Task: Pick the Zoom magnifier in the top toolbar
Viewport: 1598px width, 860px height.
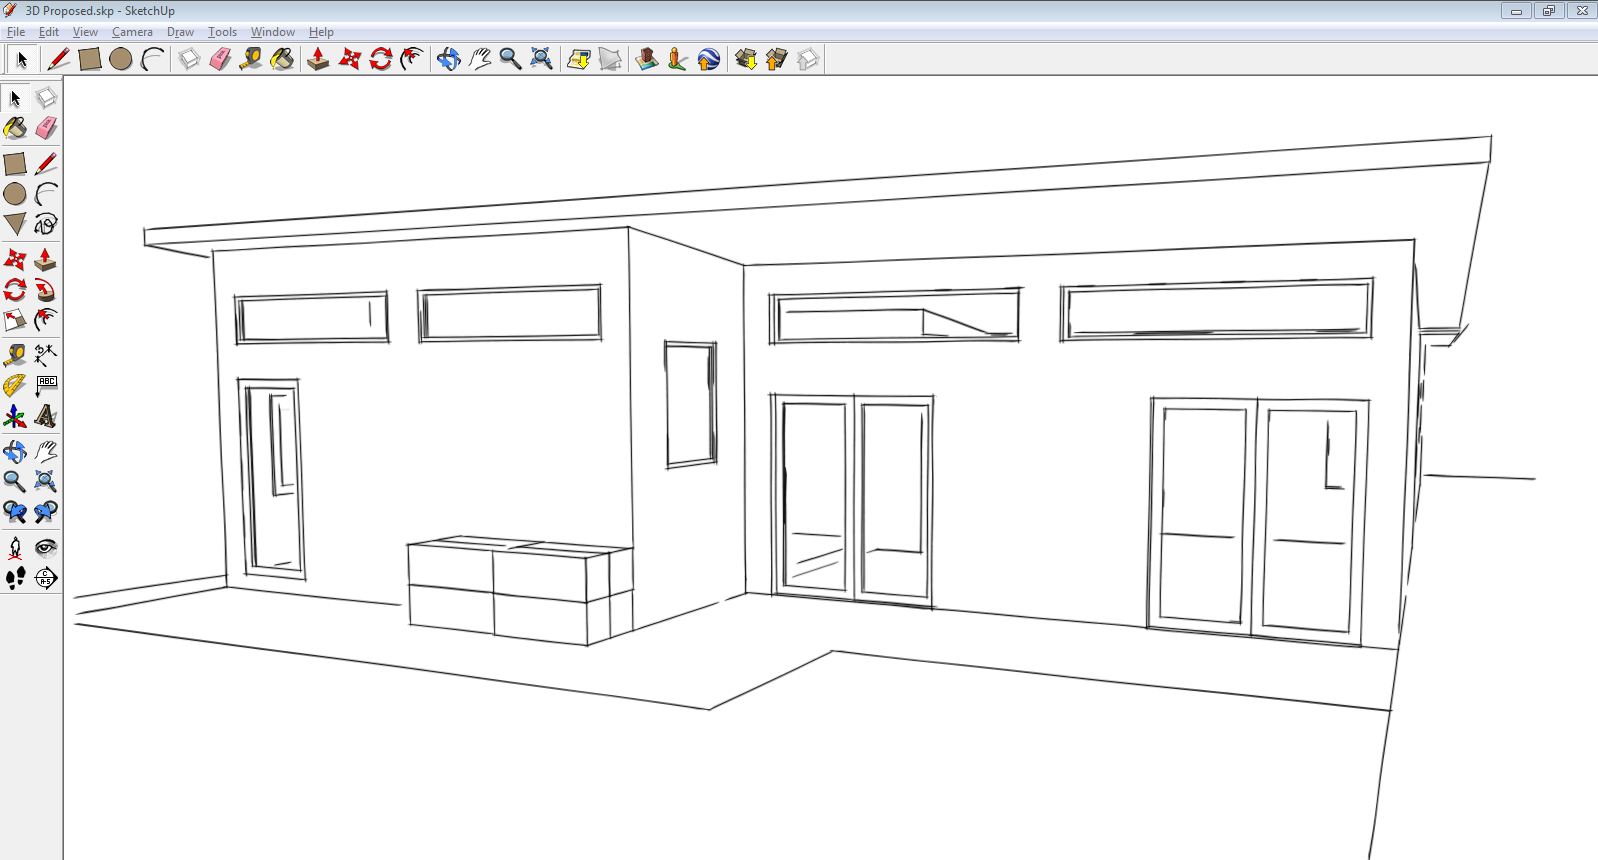Action: point(510,59)
